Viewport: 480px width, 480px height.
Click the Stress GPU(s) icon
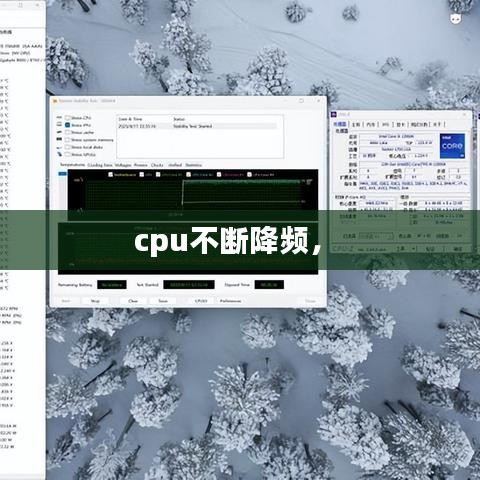tap(59, 154)
